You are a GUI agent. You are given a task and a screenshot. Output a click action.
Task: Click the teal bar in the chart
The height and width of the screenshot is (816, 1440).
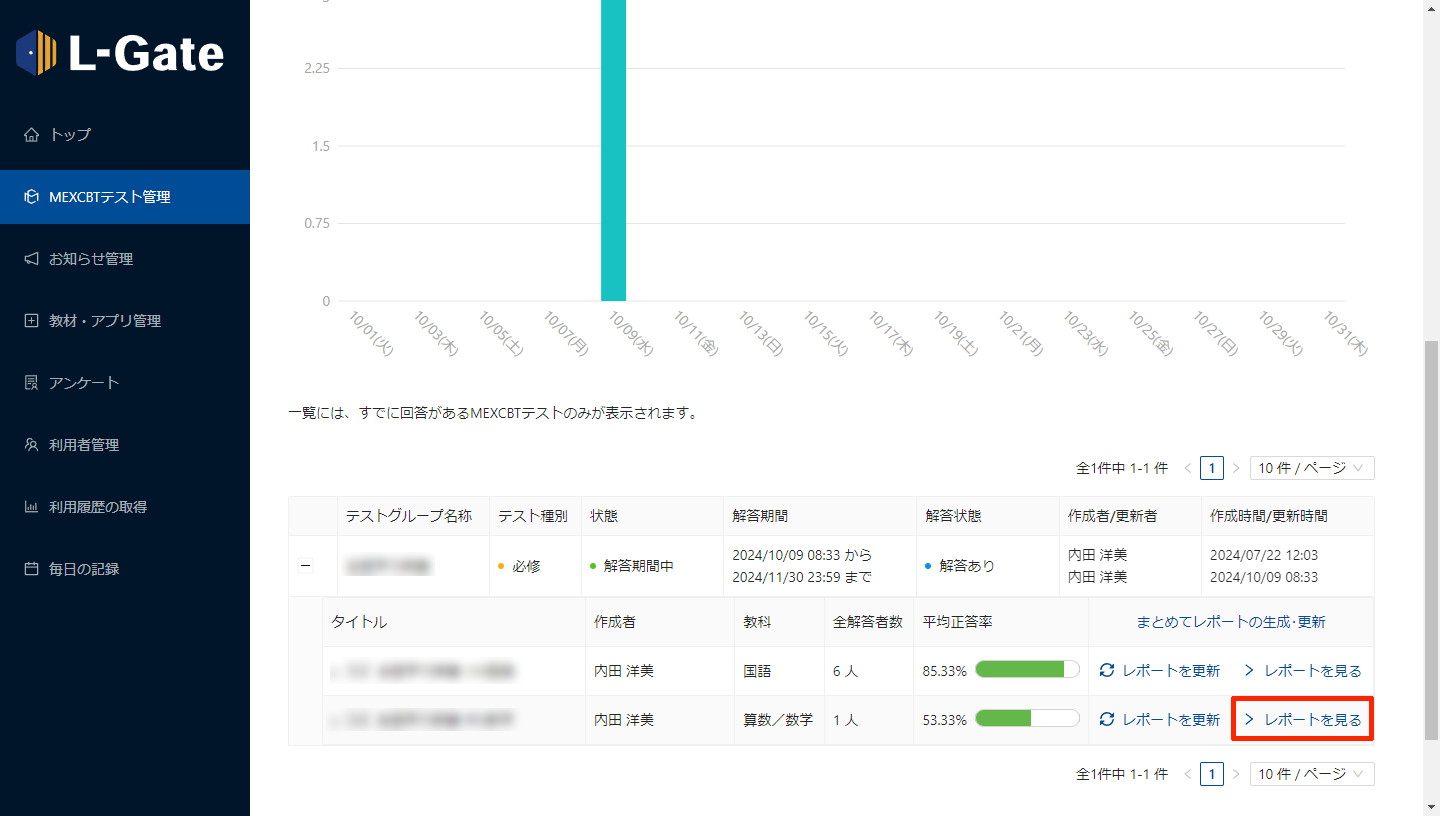click(613, 150)
